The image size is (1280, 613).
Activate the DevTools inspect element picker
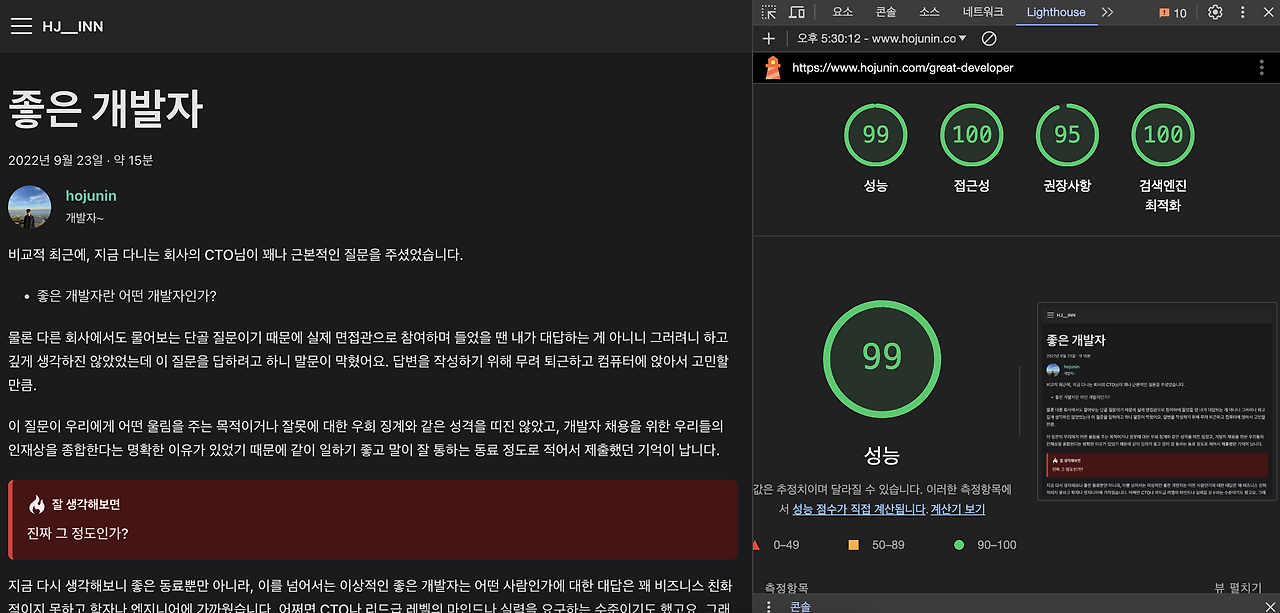768,12
